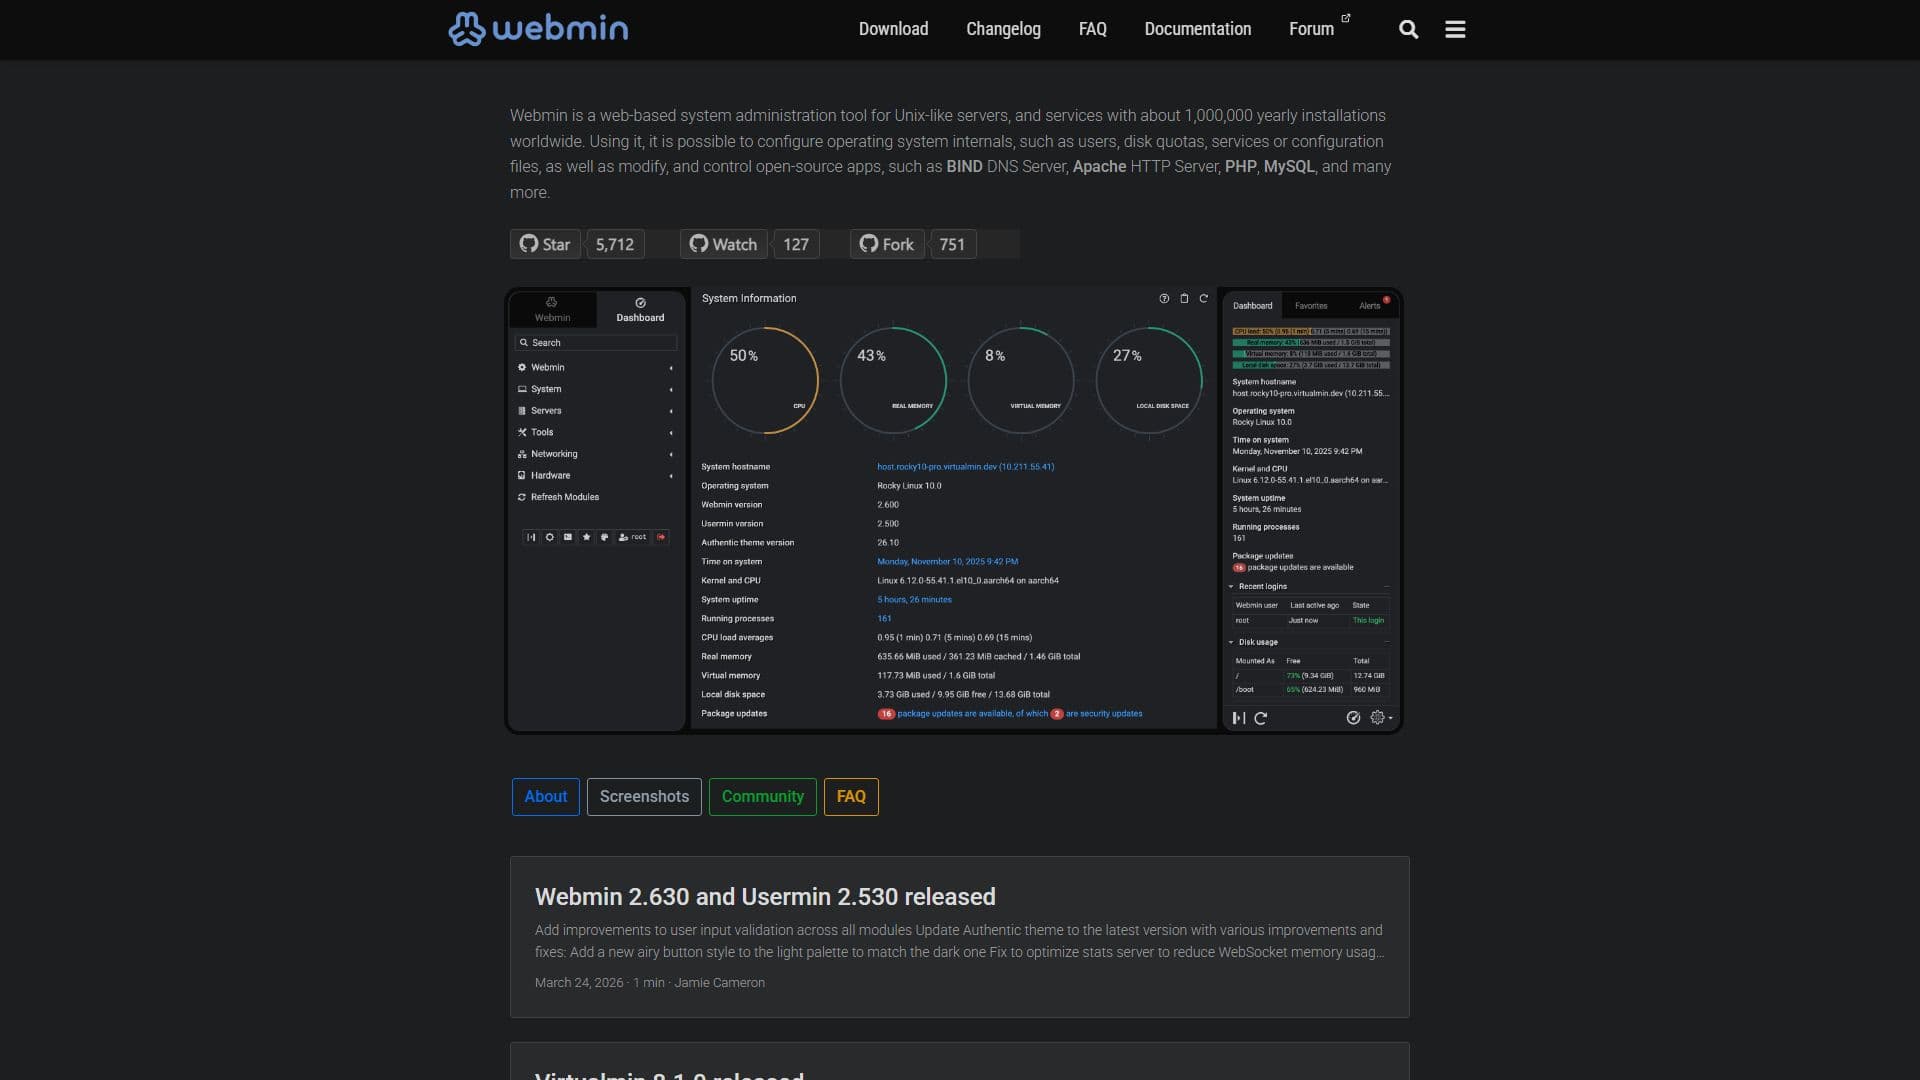The width and height of the screenshot is (1920, 1080).
Task: Click the Real Memory 43% gauge
Action: coord(893,381)
